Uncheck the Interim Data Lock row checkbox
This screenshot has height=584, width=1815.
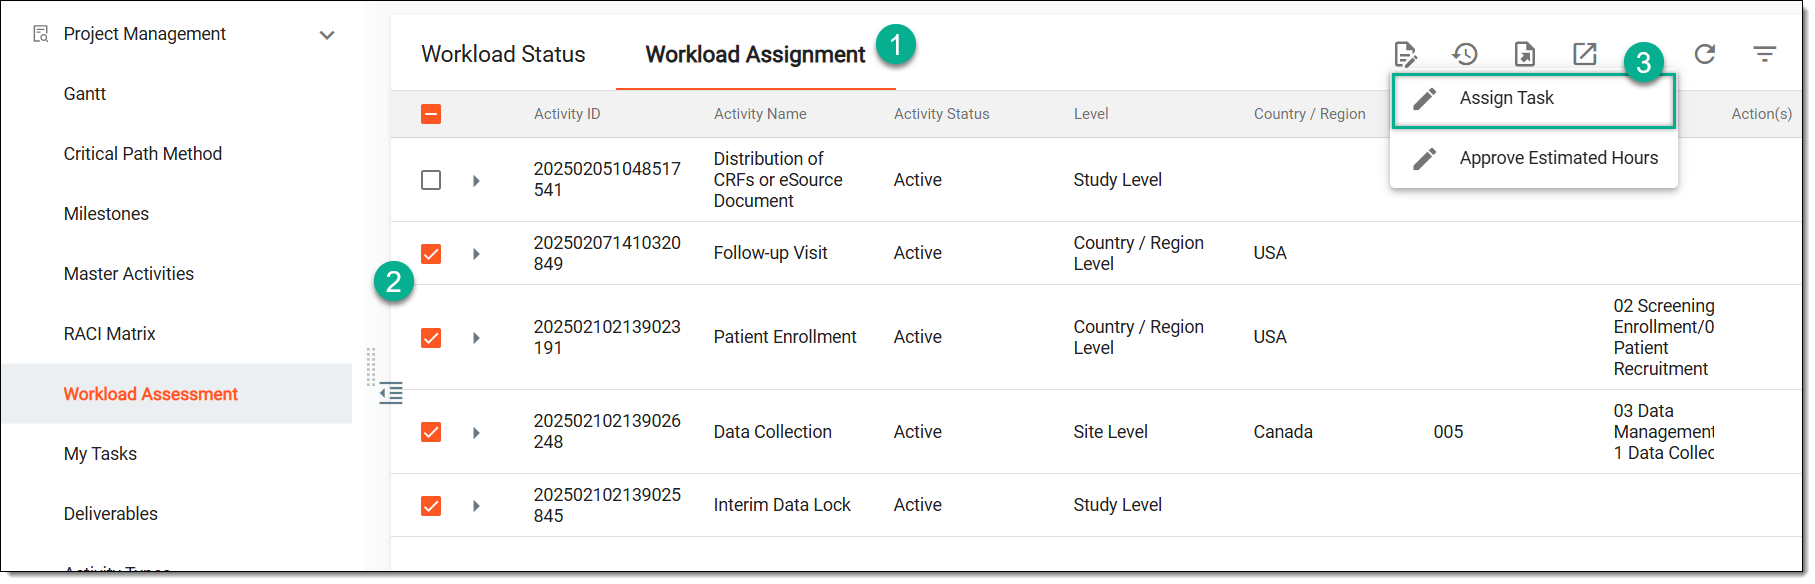tap(431, 506)
